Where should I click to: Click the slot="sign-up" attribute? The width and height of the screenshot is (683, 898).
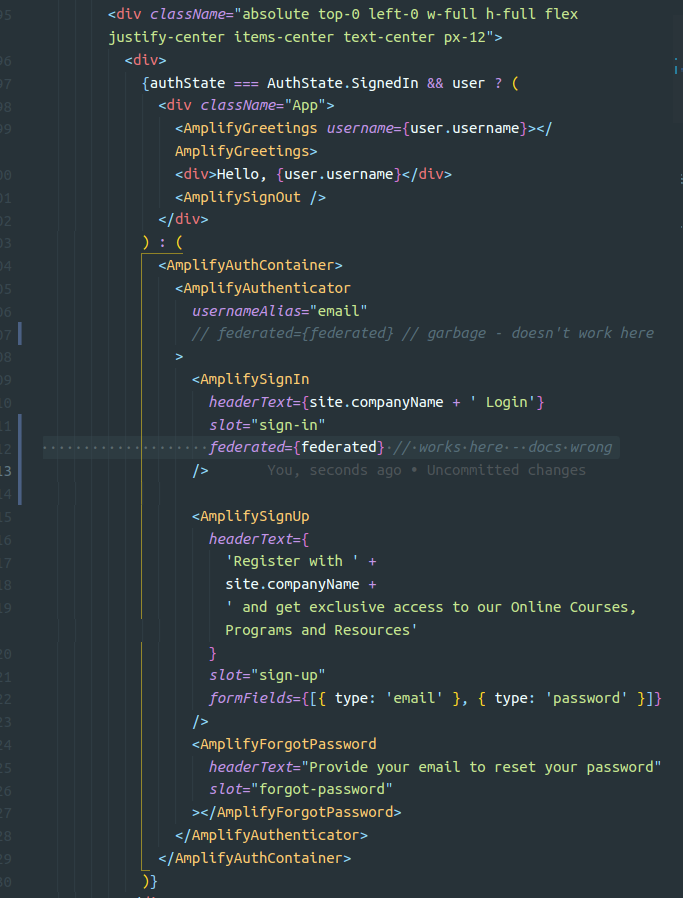(267, 675)
